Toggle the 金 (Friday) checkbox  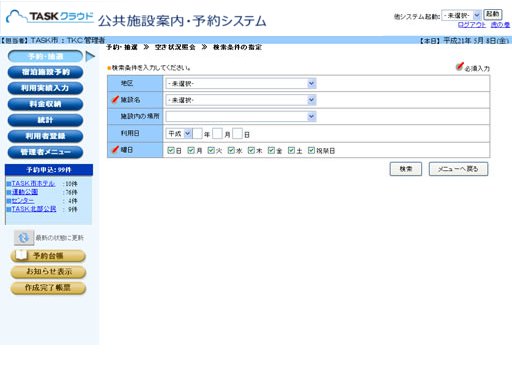[x=271, y=150]
